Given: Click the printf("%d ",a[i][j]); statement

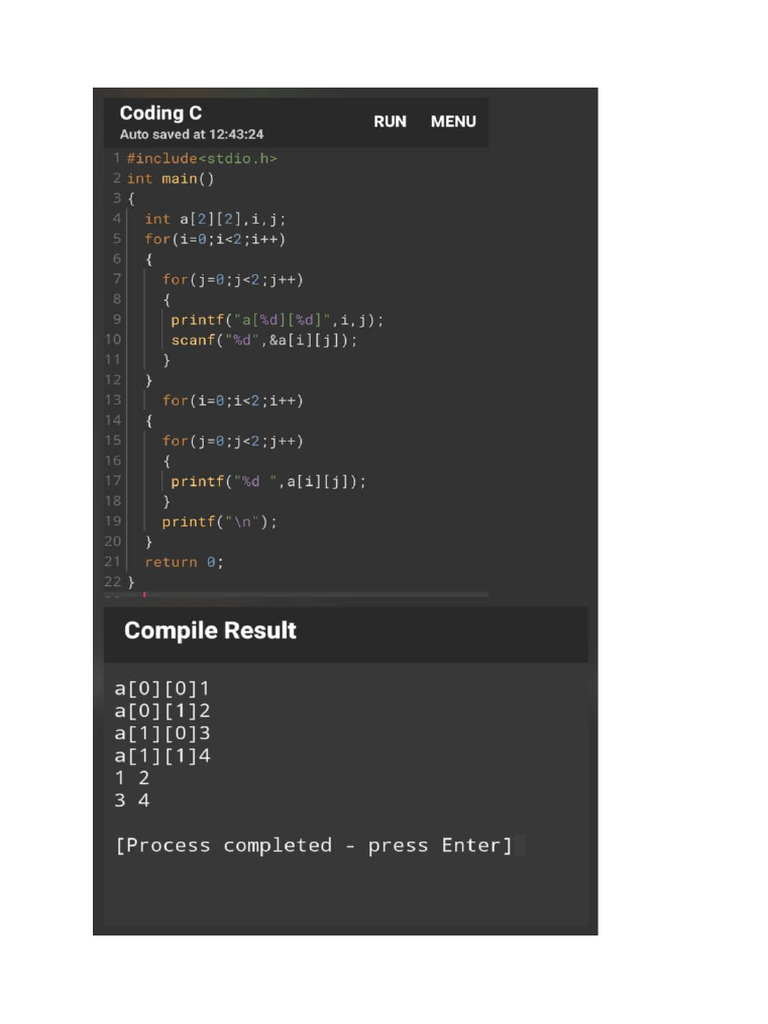Looking at the screenshot, I should [x=268, y=481].
